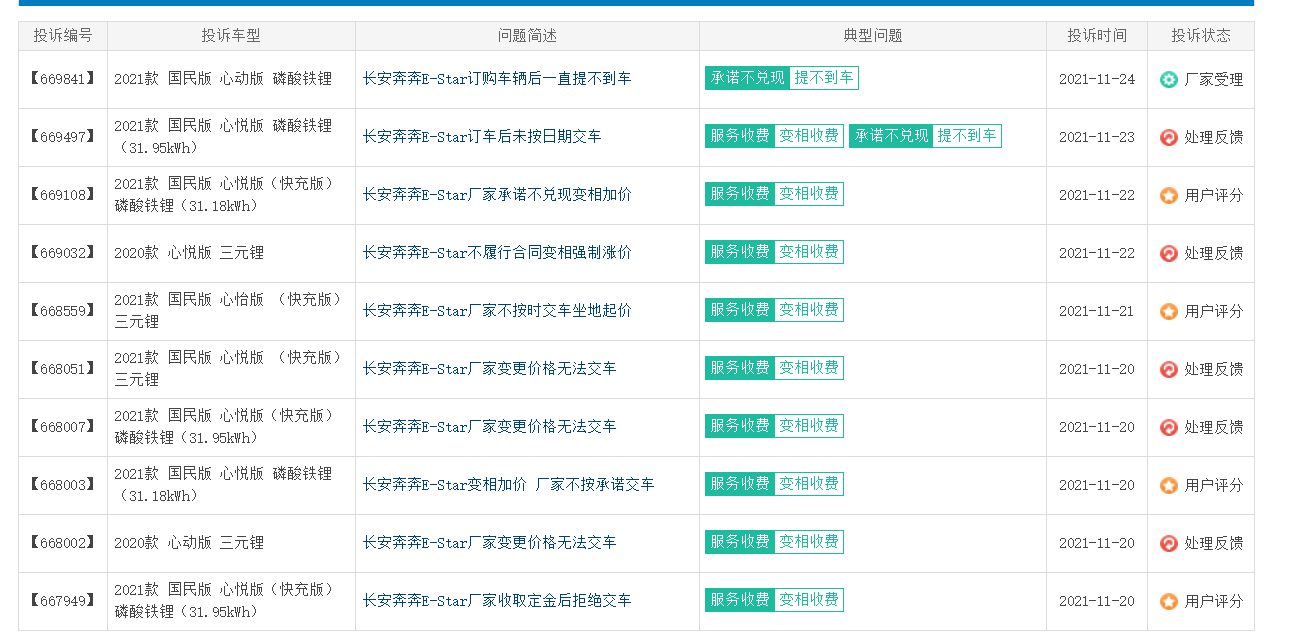Click the date 2021-11-21

(x=1097, y=311)
